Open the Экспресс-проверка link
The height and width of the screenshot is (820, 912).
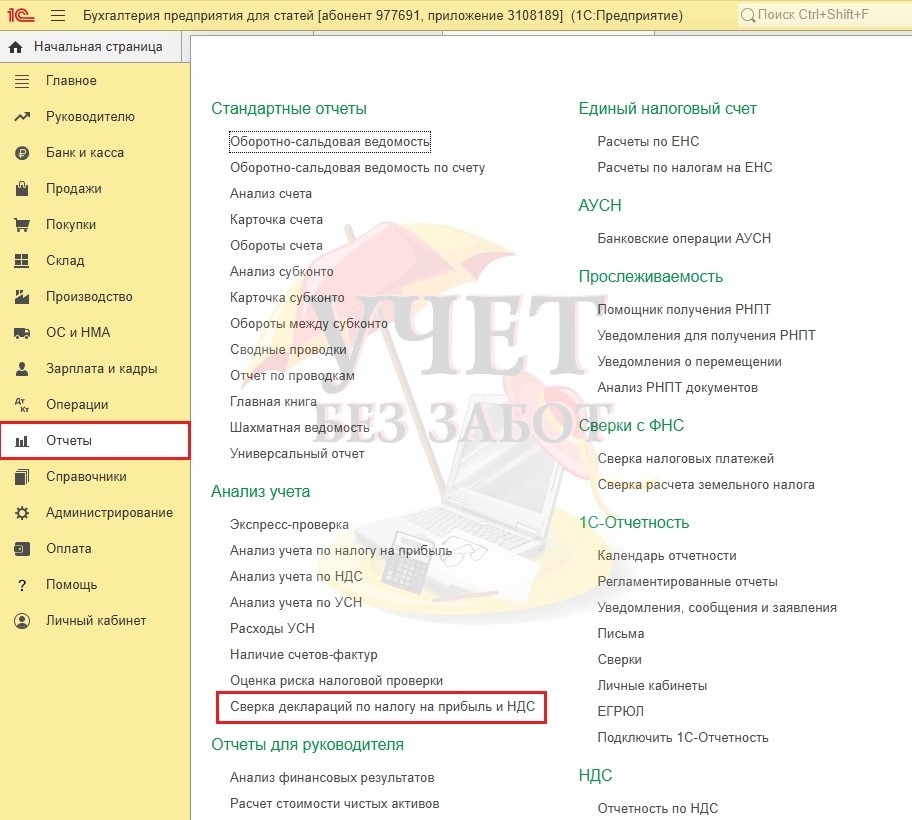pyautogui.click(x=289, y=525)
